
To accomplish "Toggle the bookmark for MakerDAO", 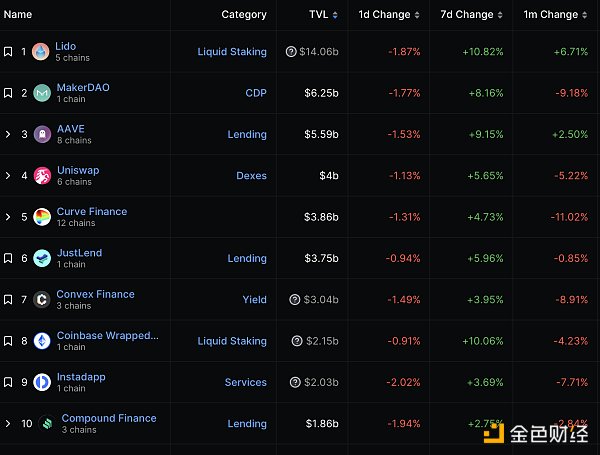I will pos(8,93).
